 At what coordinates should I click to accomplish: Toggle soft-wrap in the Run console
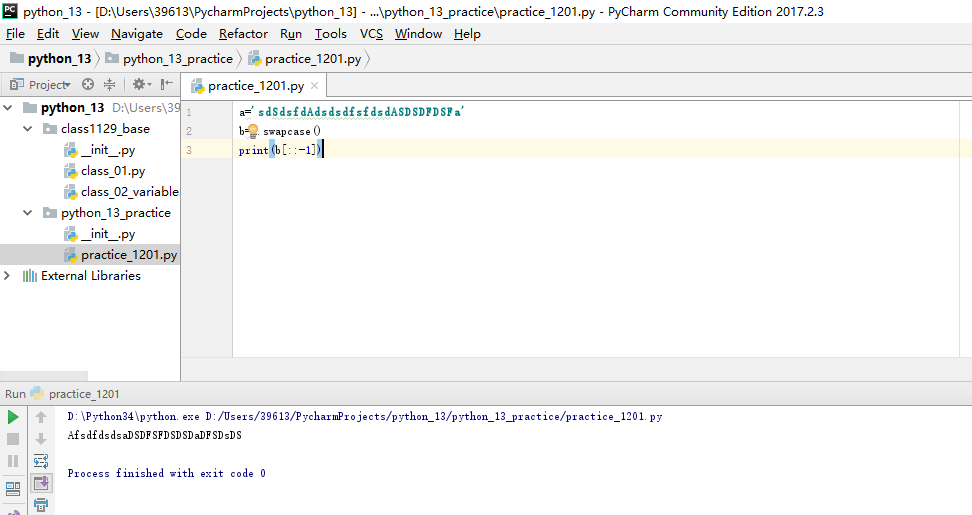(41, 461)
